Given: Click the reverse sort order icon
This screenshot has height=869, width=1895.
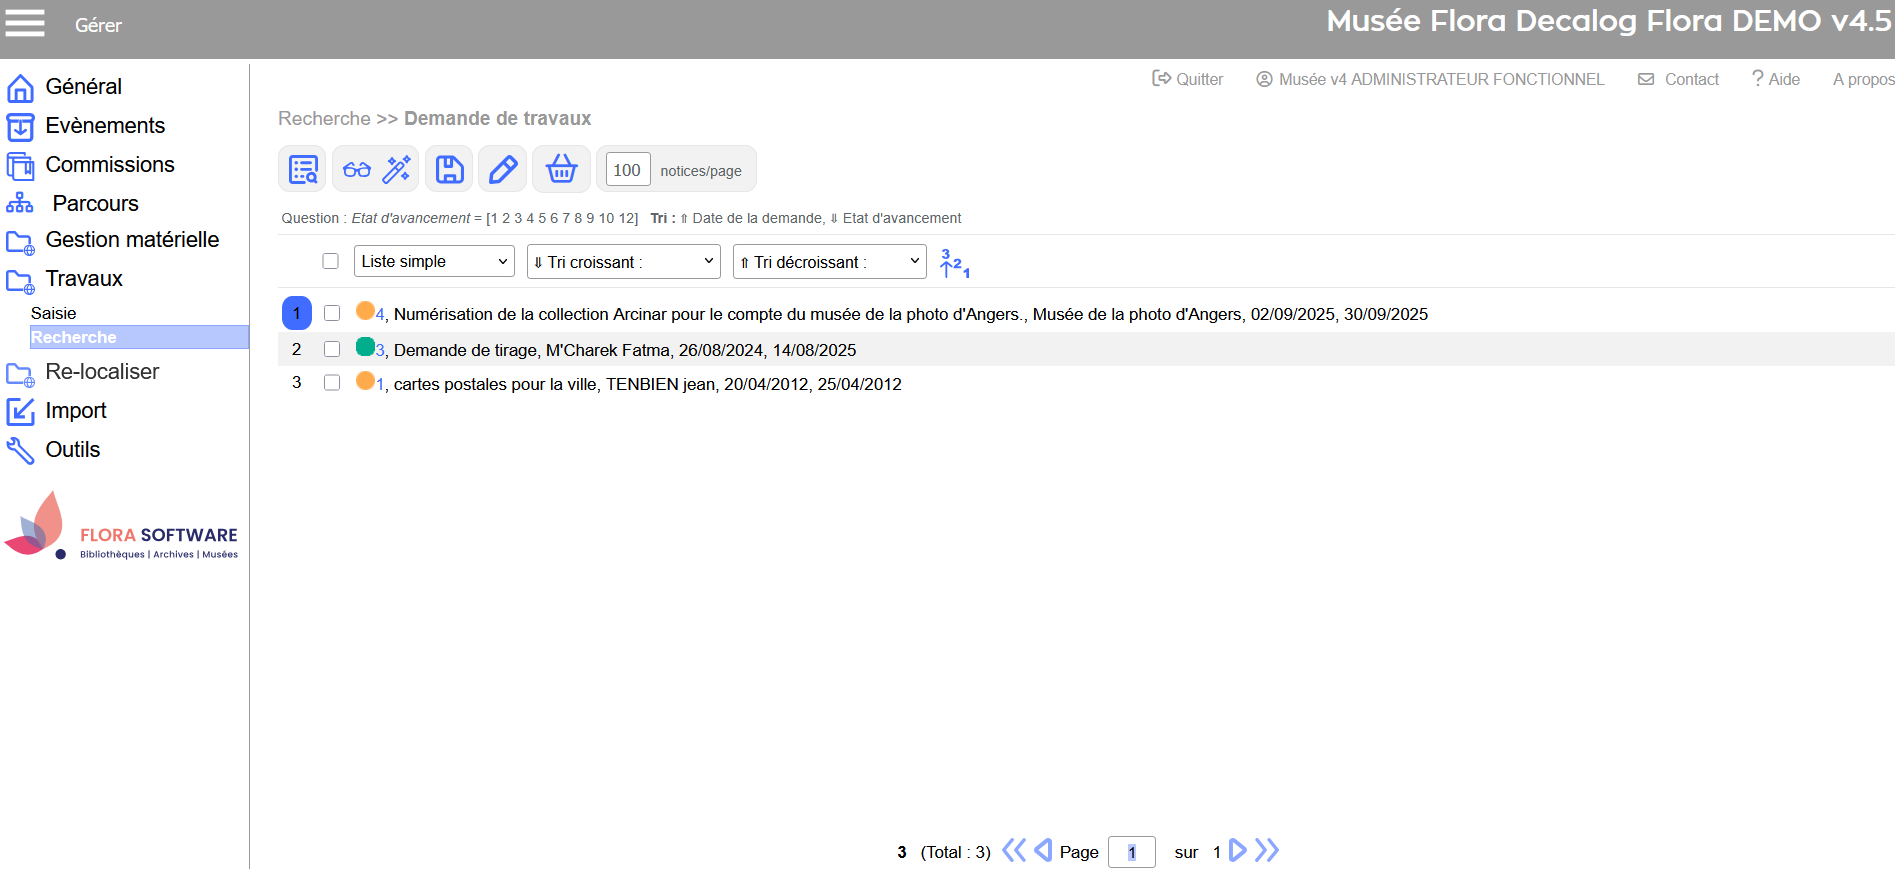Looking at the screenshot, I should [x=954, y=263].
